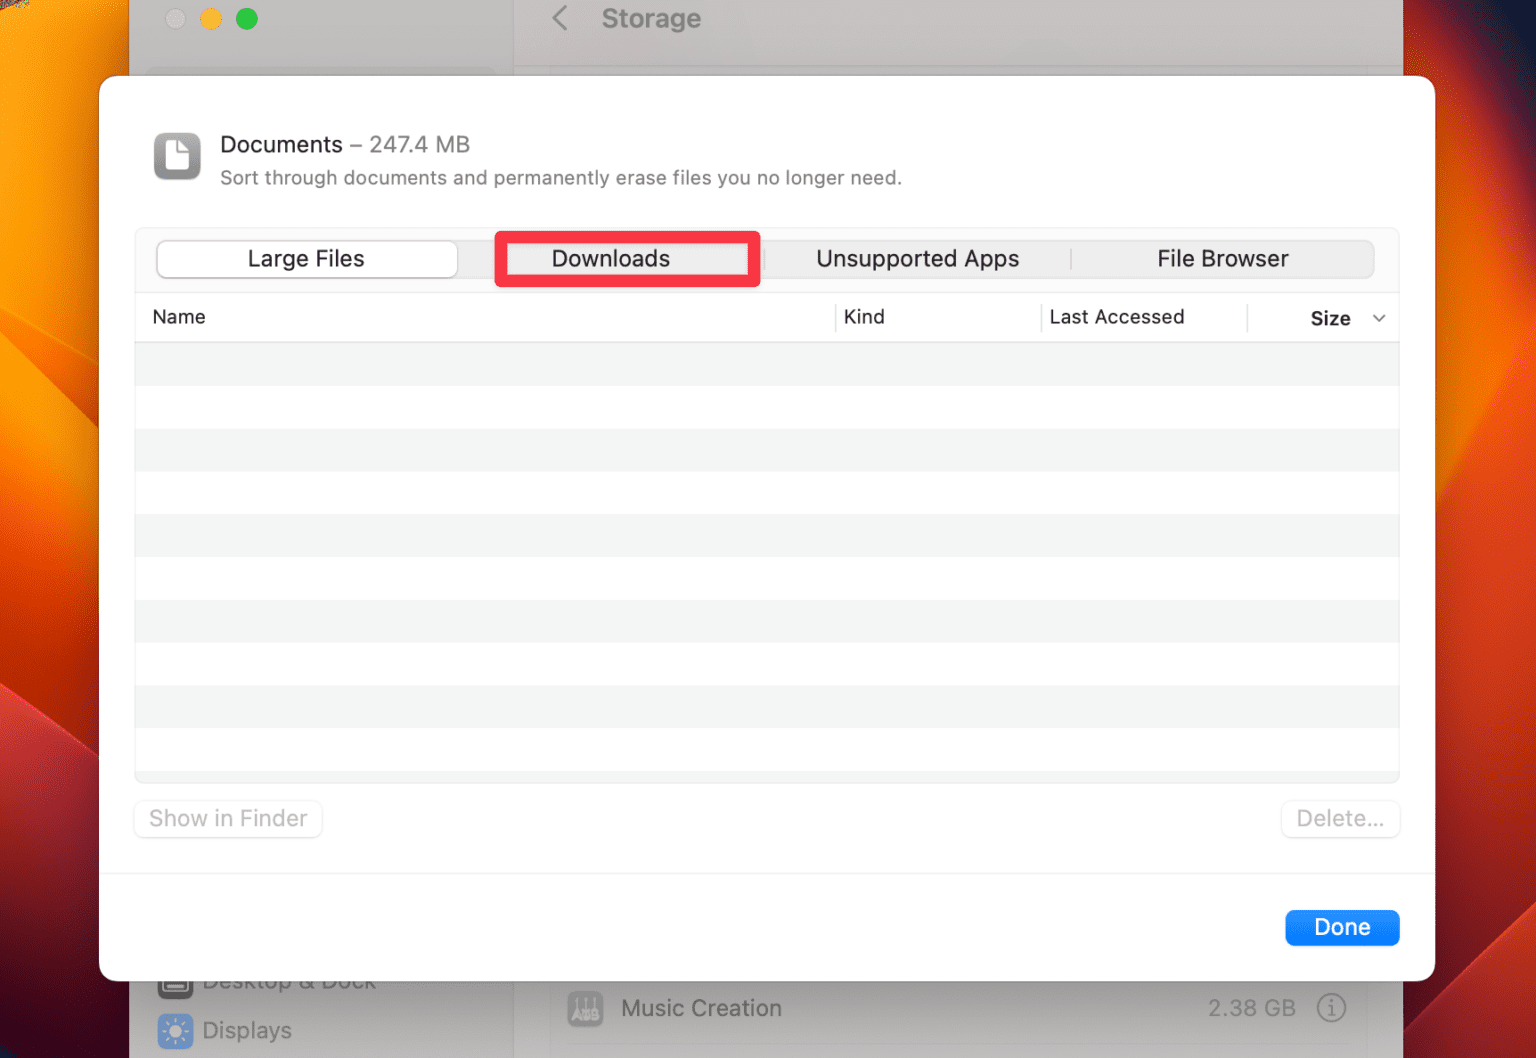Sort files by the Name column
The image size is (1536, 1058).
pos(179,317)
